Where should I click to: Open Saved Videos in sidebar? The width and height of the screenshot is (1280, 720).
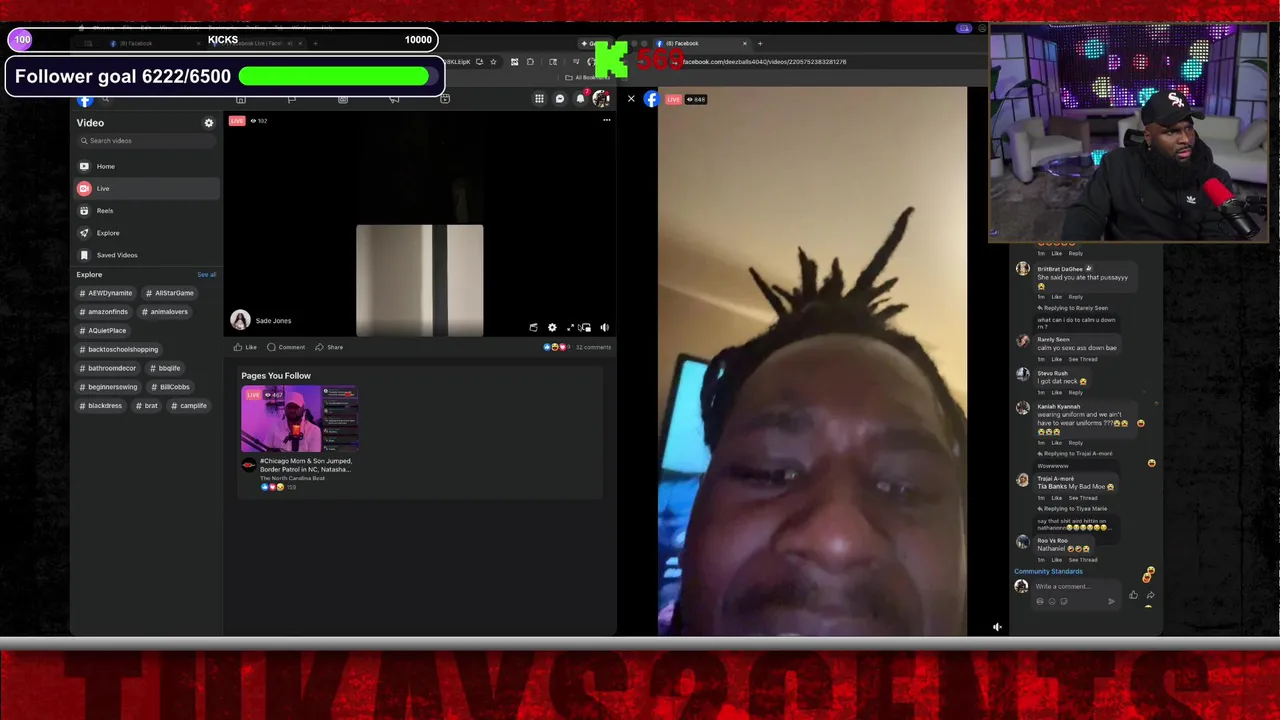146,255
